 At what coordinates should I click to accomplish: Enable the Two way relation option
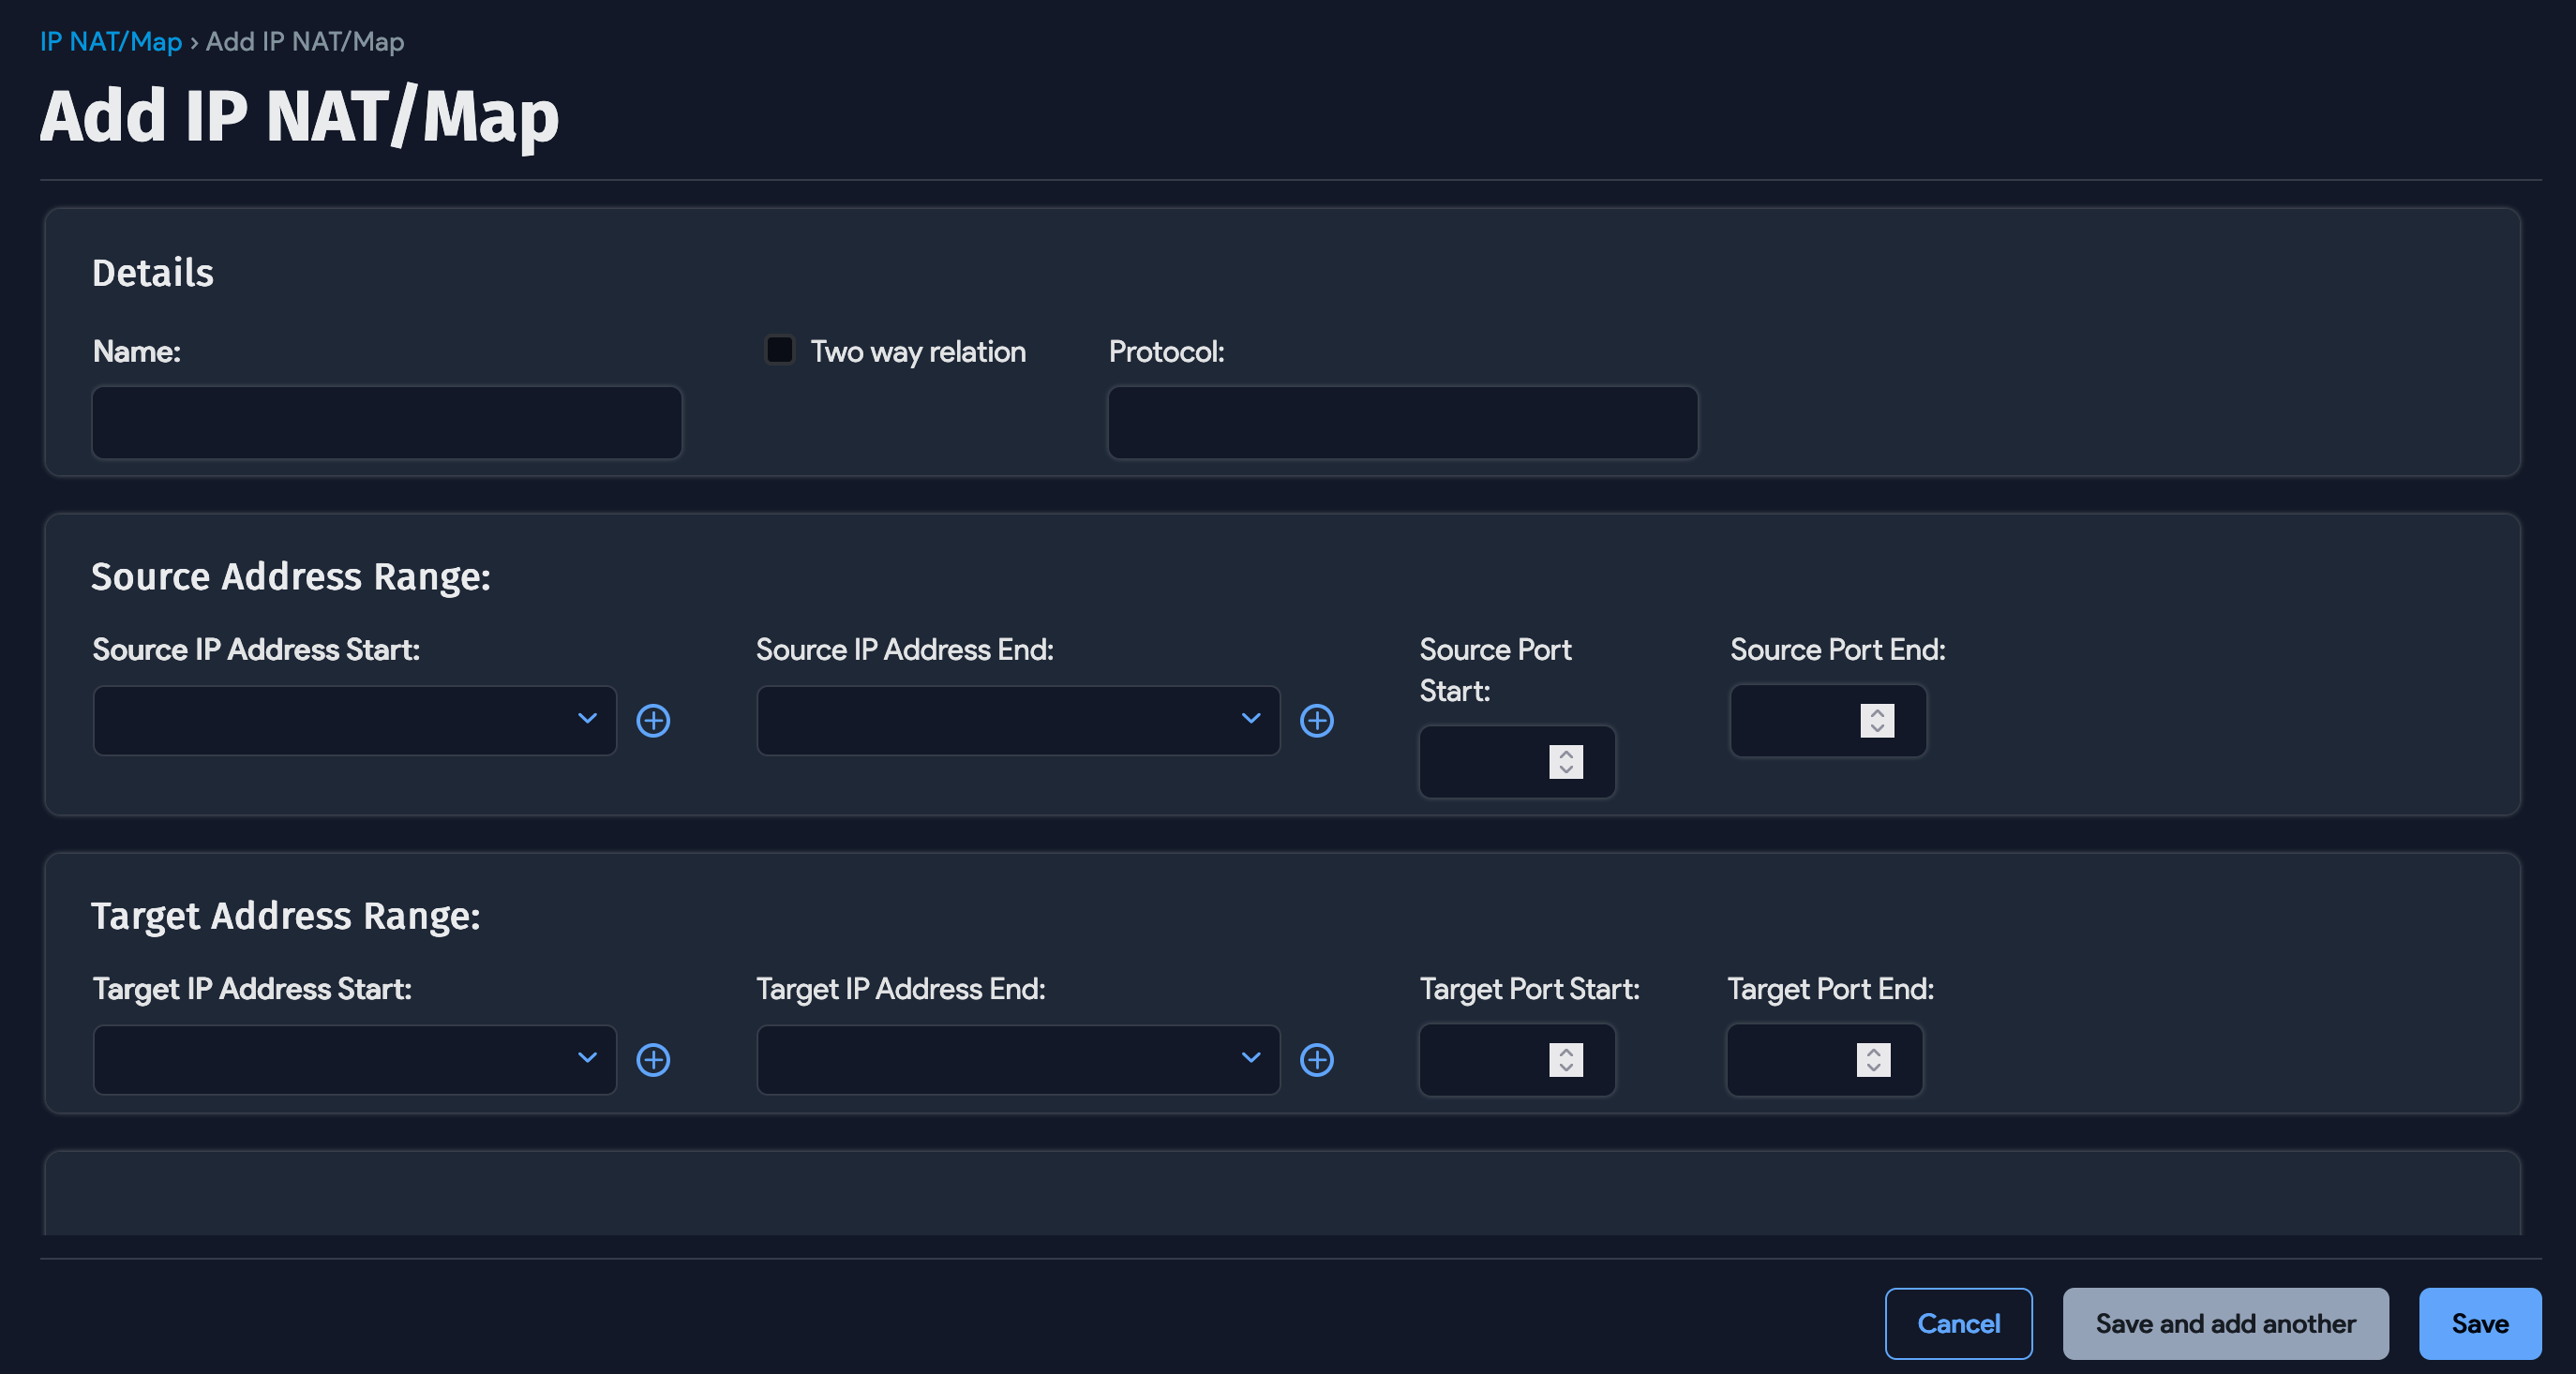(x=779, y=350)
